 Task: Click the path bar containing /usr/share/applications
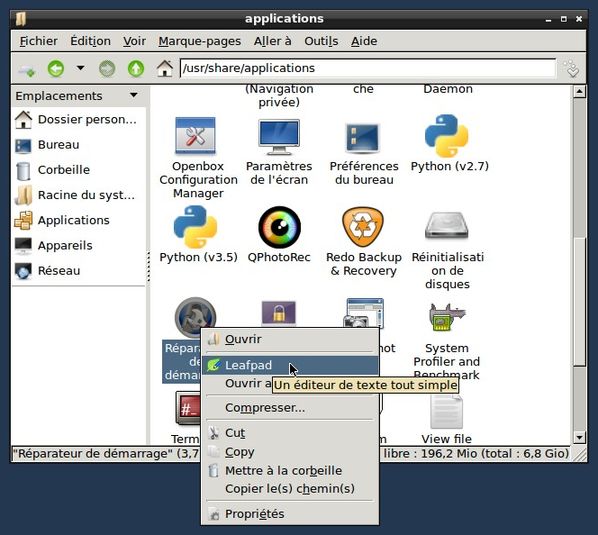click(368, 68)
